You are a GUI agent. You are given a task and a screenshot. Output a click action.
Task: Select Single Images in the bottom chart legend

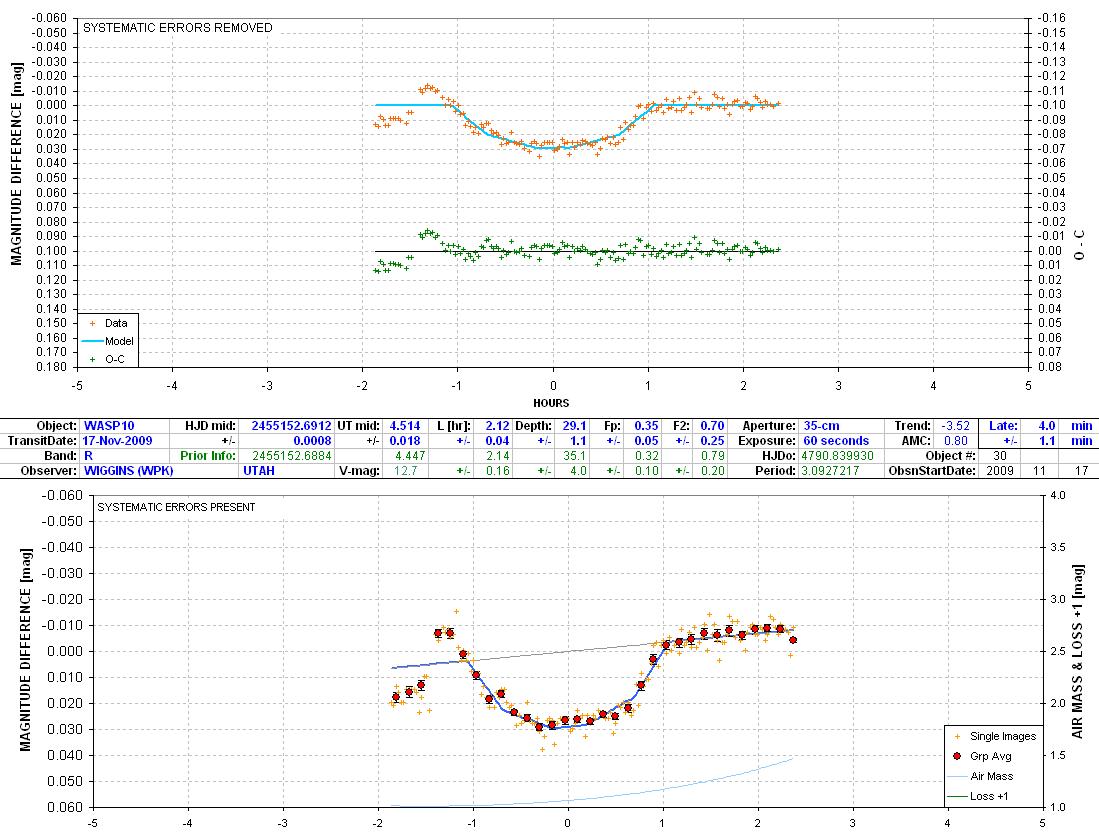click(x=995, y=736)
